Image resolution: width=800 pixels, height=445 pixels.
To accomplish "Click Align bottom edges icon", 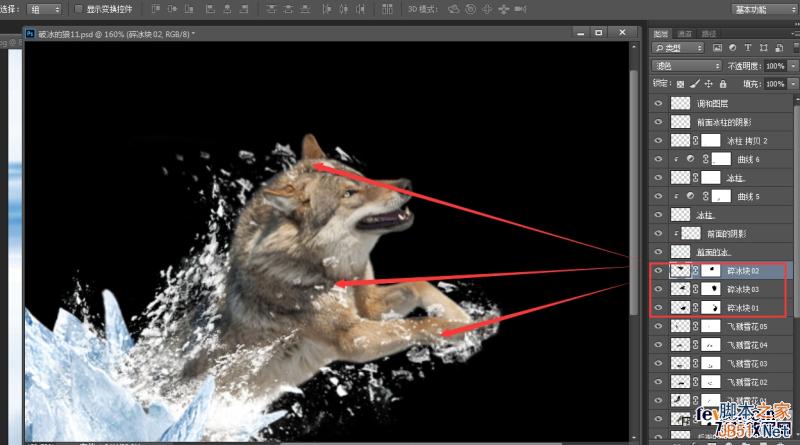I will point(189,9).
